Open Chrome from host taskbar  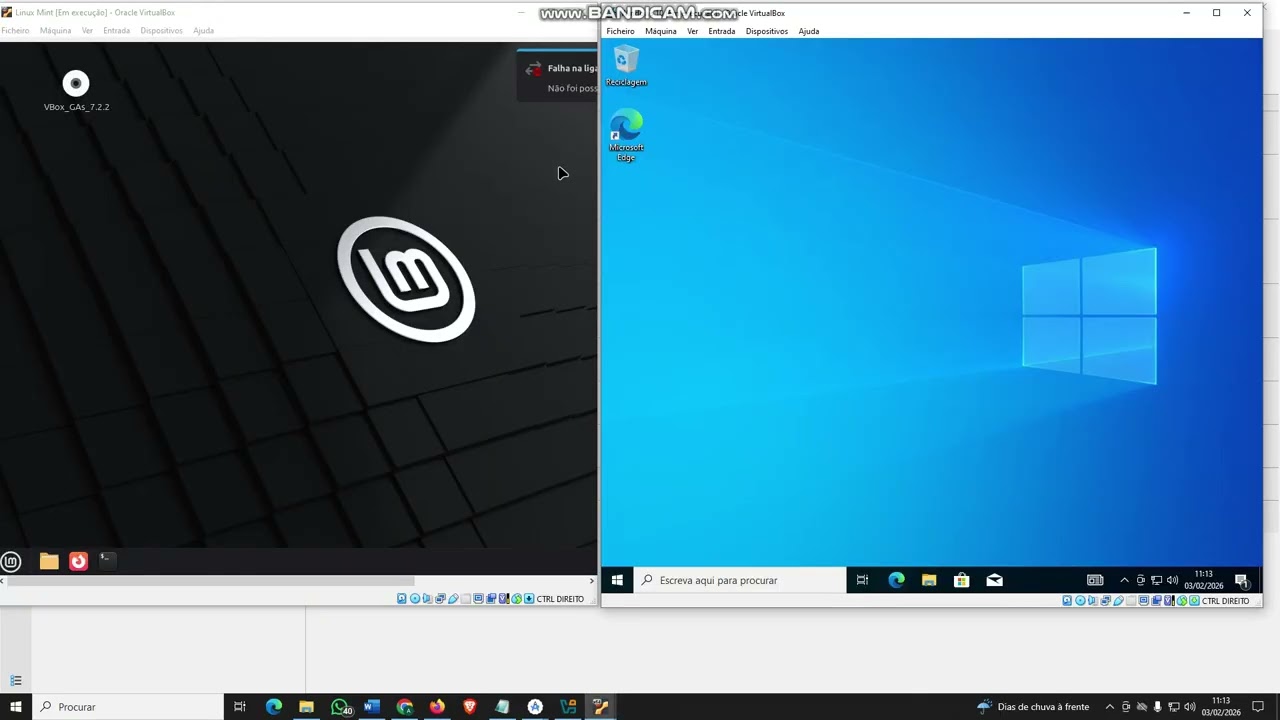[405, 707]
